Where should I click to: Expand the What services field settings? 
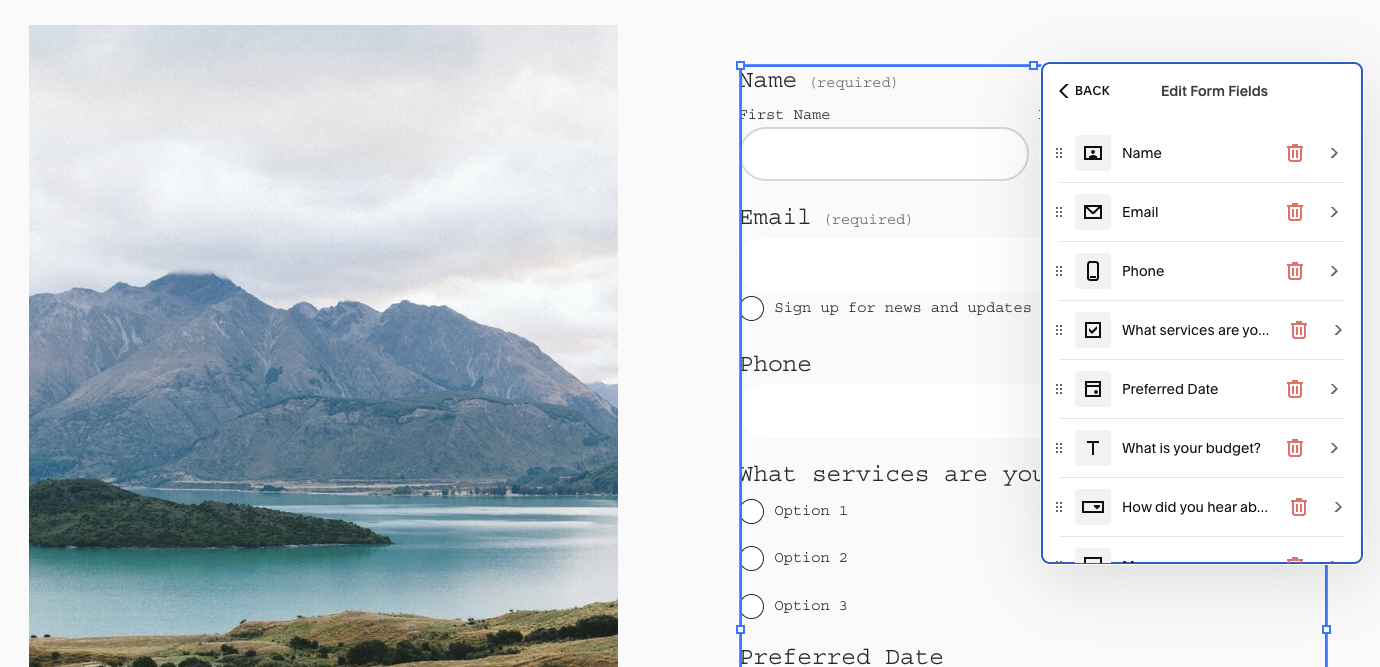click(x=1338, y=330)
